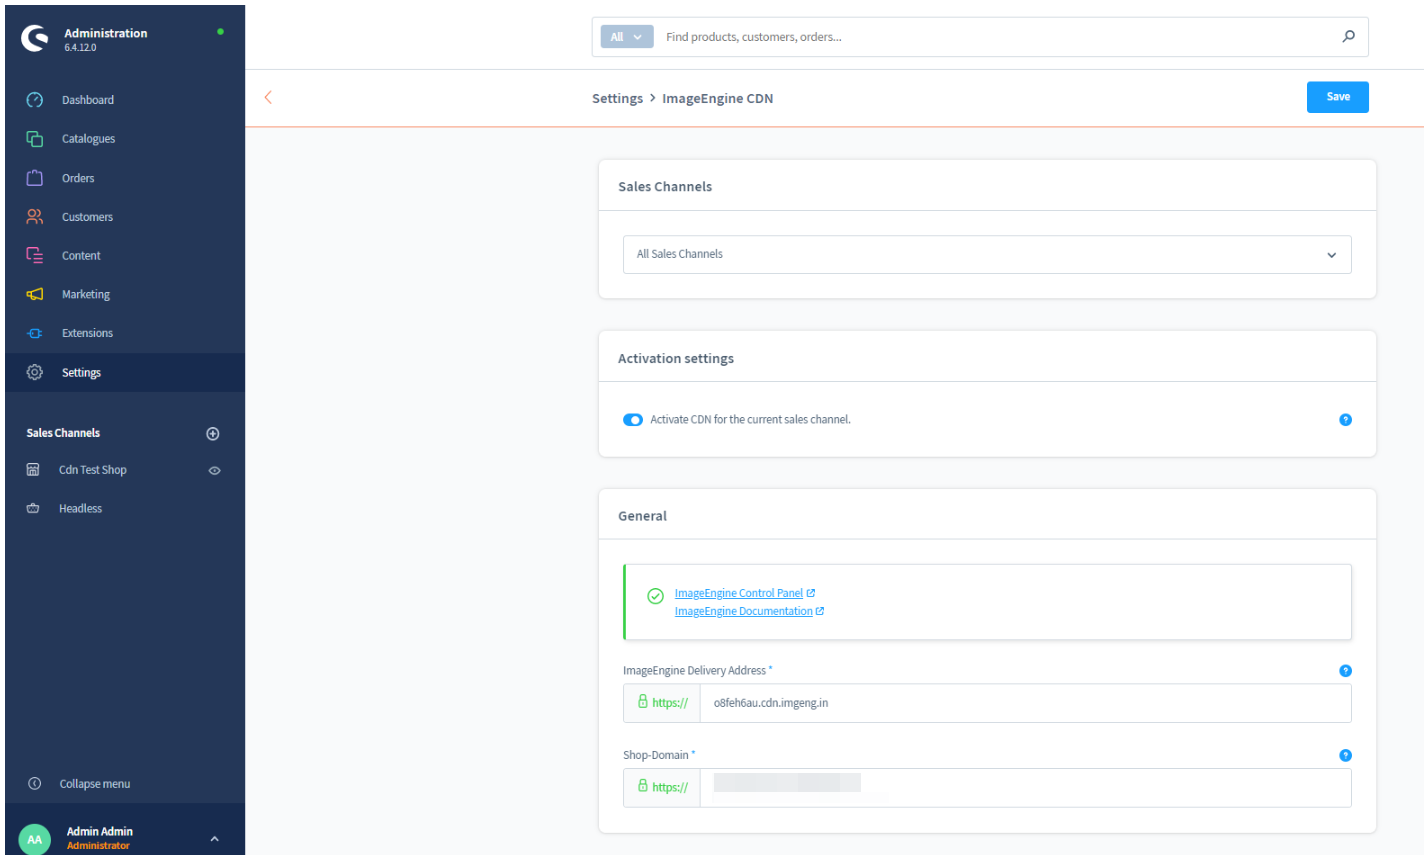Open the All Sales Channels dropdown
The height and width of the screenshot is (855, 1427).
click(987, 255)
